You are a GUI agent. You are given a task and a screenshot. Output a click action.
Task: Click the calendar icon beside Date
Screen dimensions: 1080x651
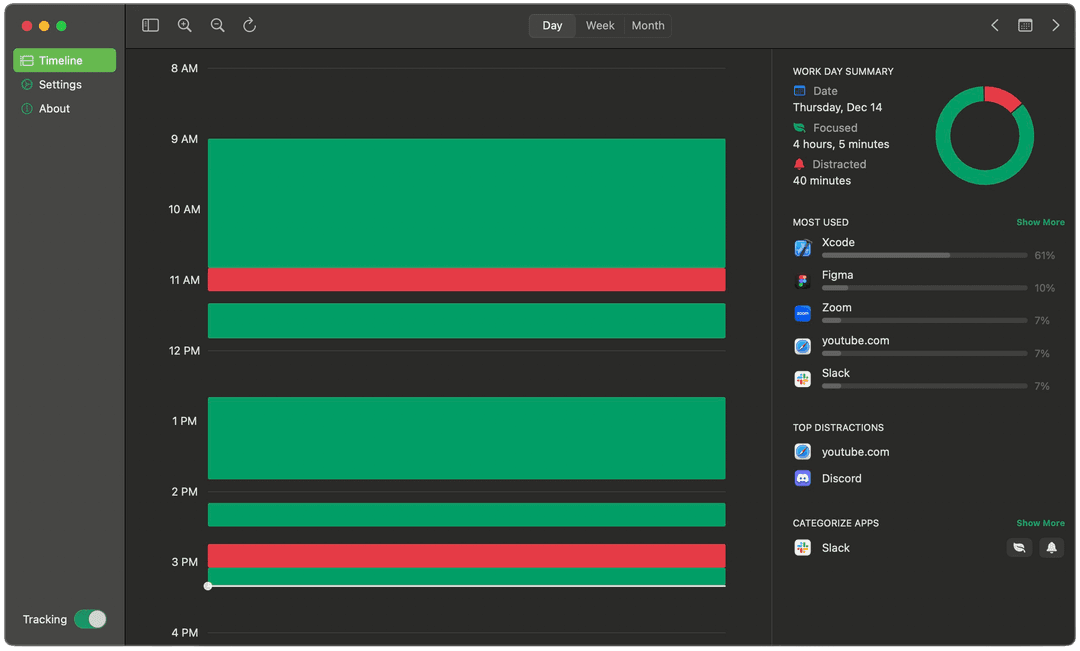(x=799, y=90)
